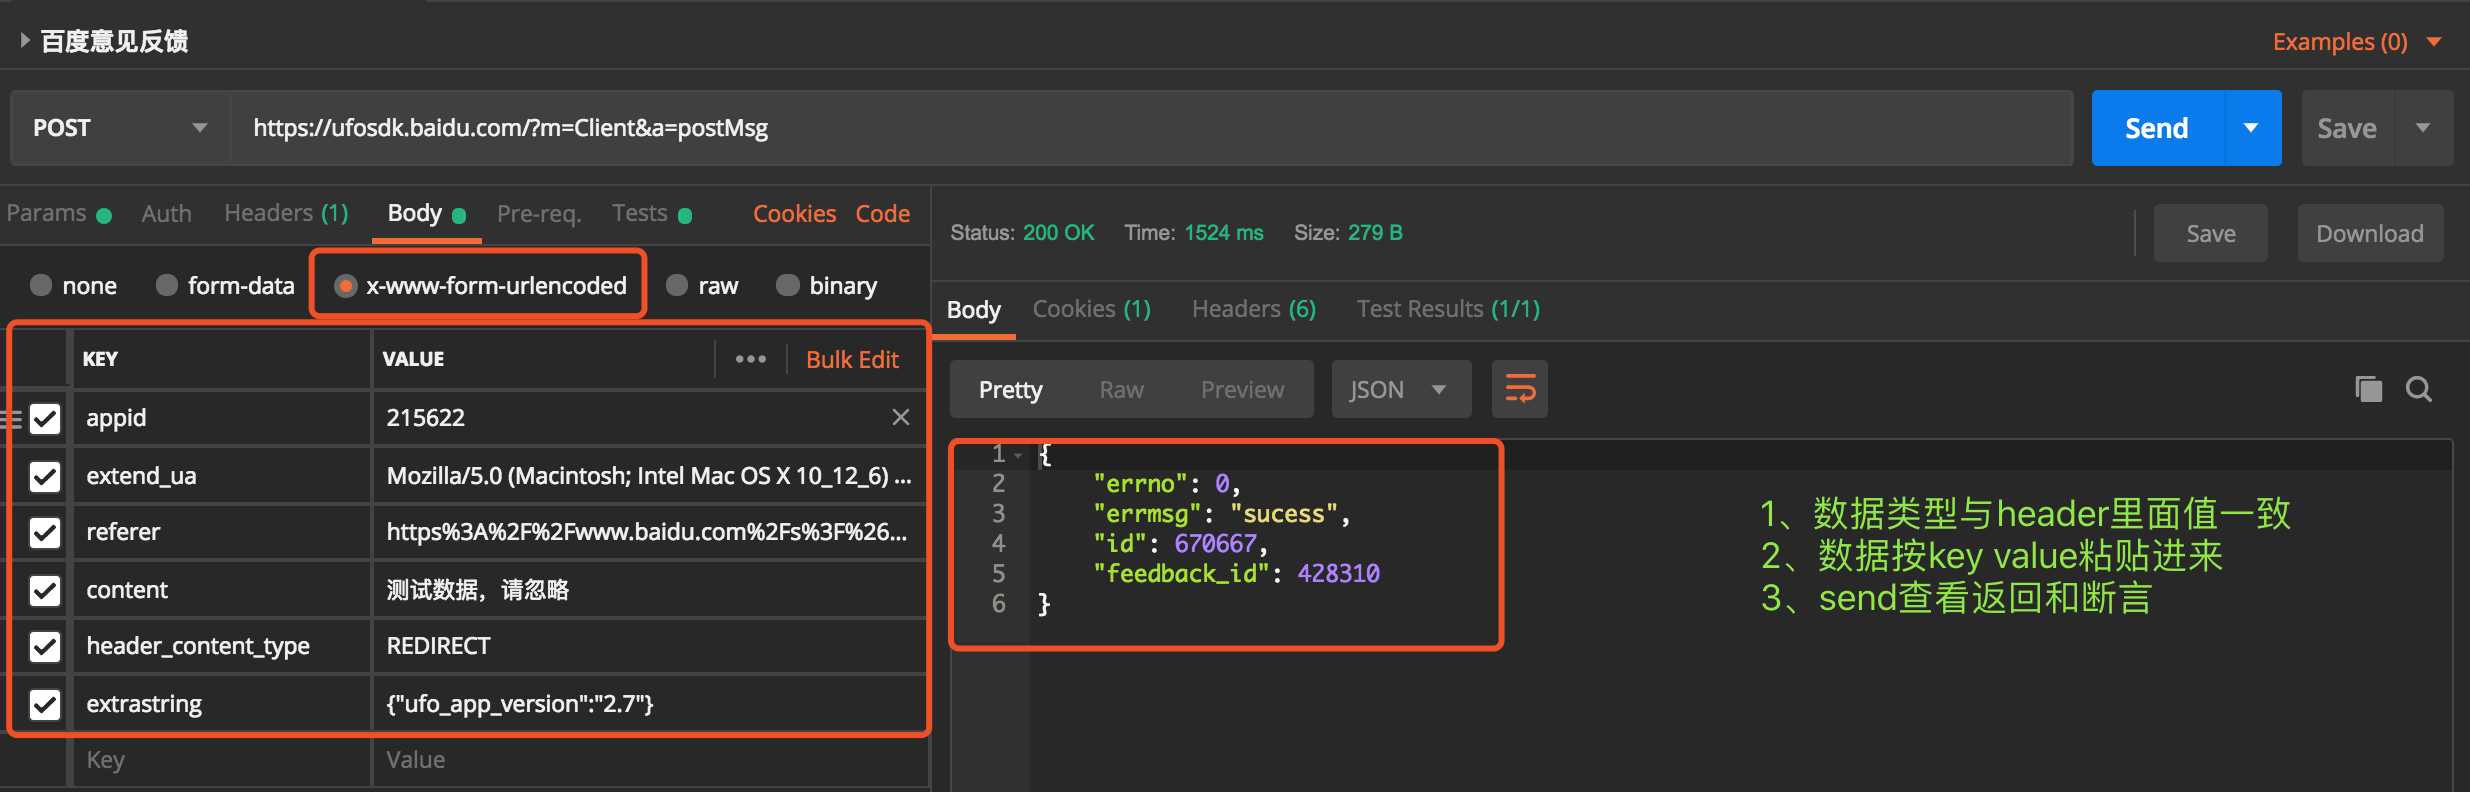Click the empty Value input field
Viewport: 2470px width, 792px height.
(x=649, y=760)
